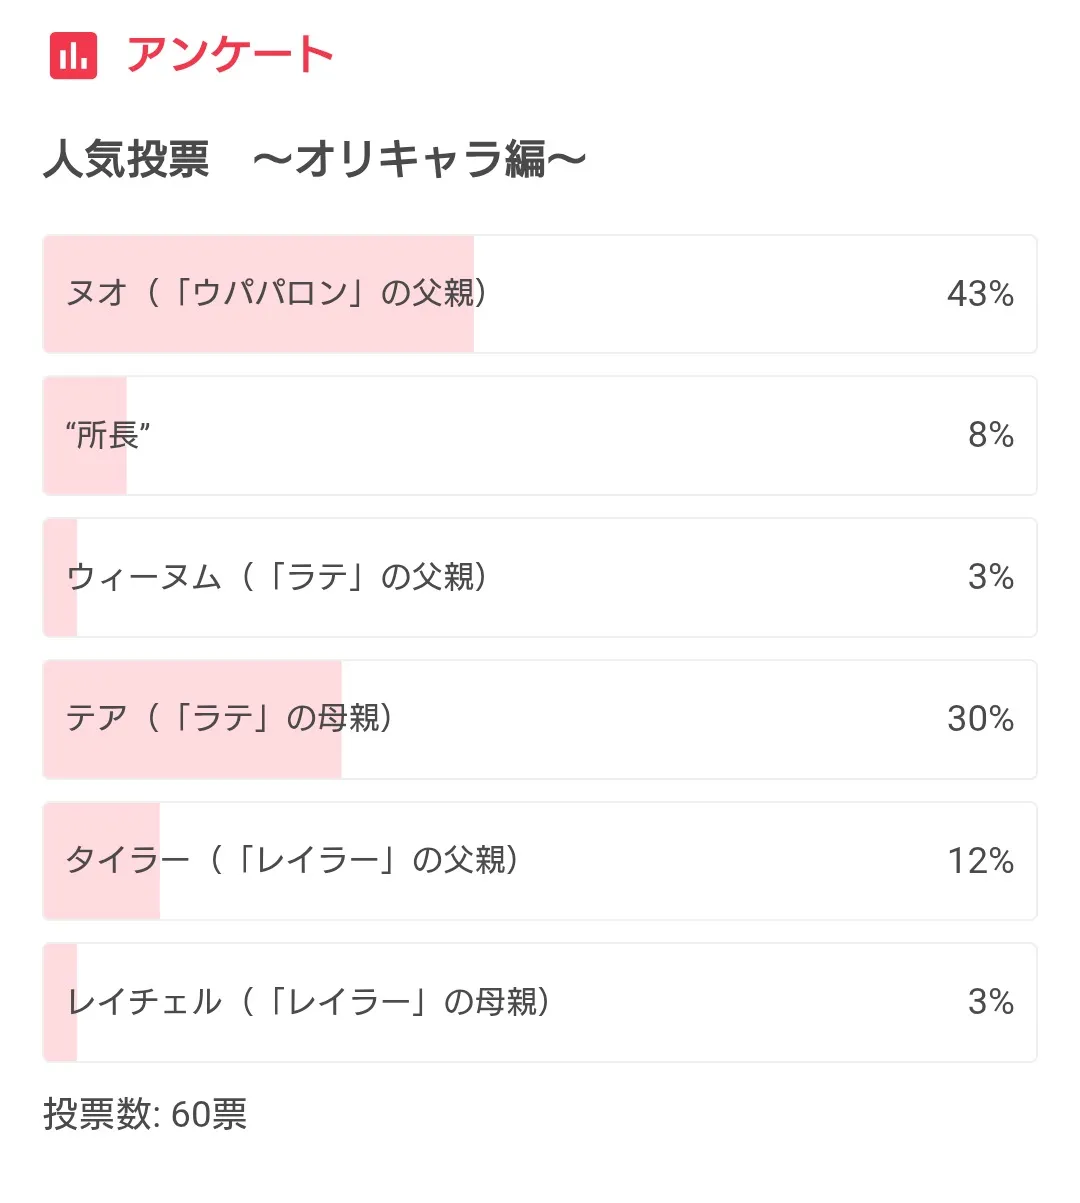Pick the レイチェル（「レイラー」の母親）option
This screenshot has height=1203, width=1080.
308,1002
